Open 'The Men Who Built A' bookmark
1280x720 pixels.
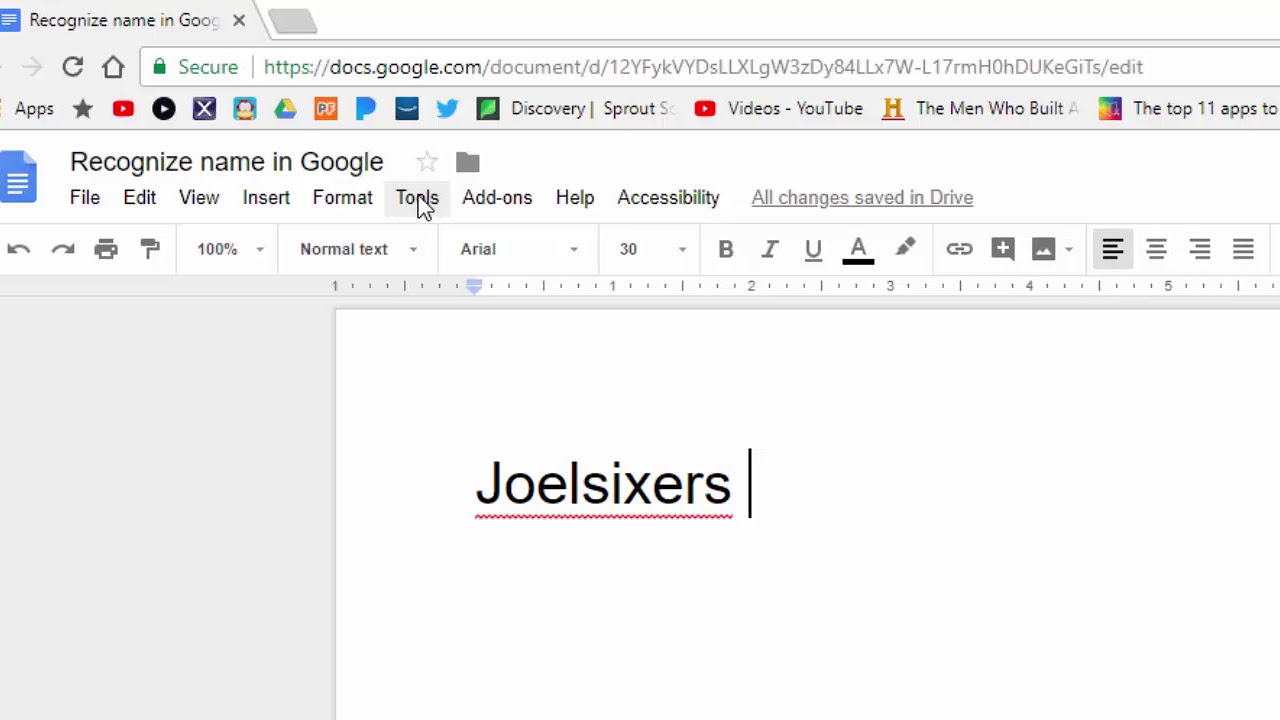pyautogui.click(x=980, y=109)
